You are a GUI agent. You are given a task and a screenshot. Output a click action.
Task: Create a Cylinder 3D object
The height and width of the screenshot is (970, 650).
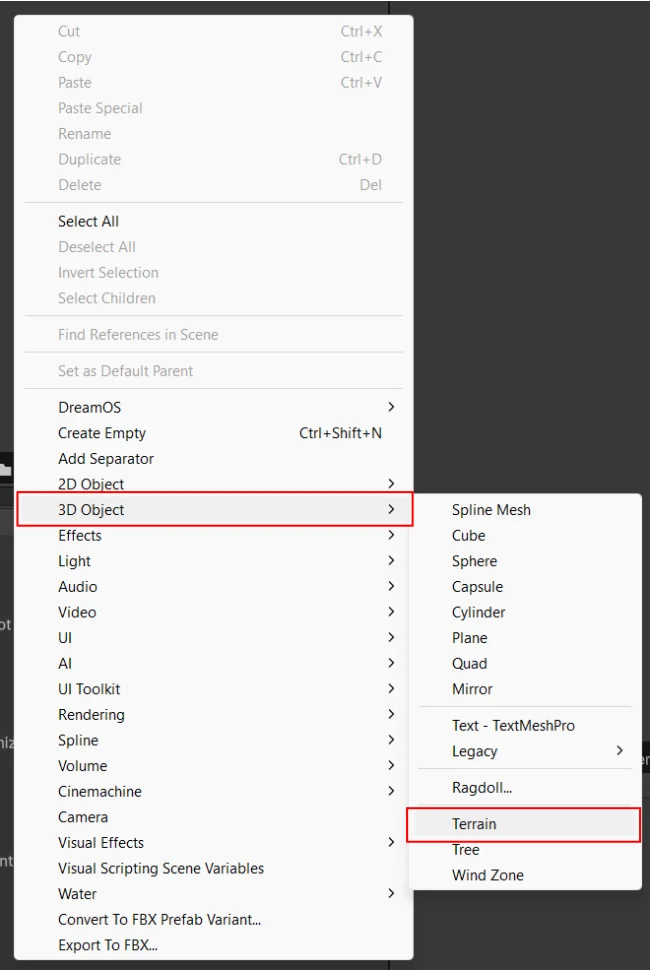point(525,612)
